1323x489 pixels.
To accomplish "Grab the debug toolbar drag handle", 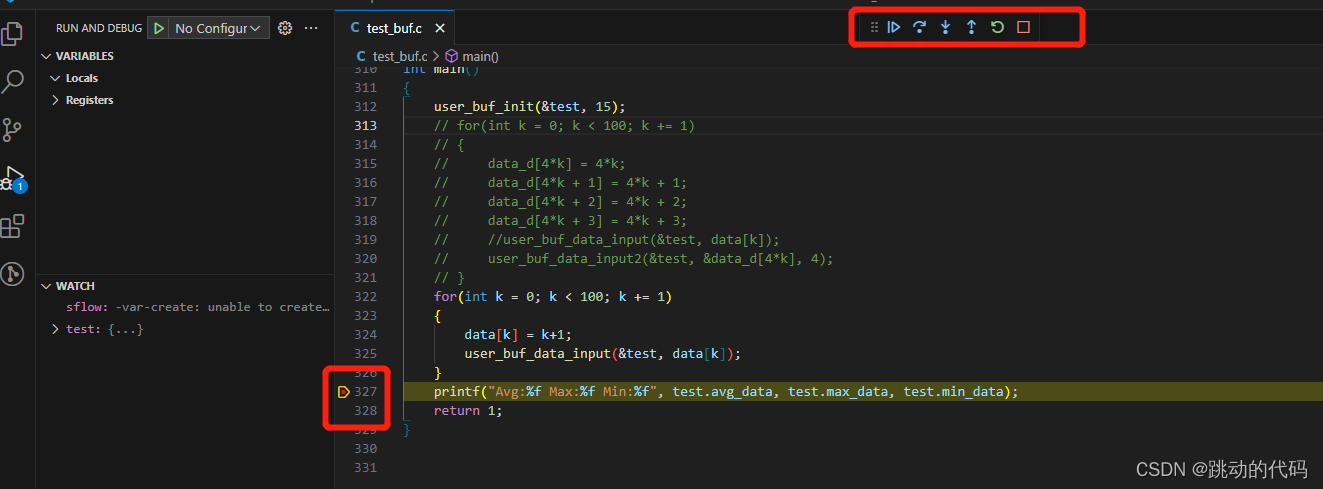I will (874, 27).
